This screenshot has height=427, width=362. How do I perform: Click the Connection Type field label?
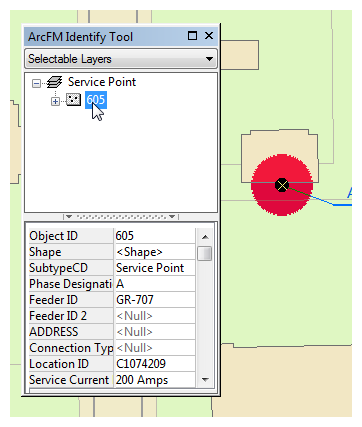pos(71,348)
